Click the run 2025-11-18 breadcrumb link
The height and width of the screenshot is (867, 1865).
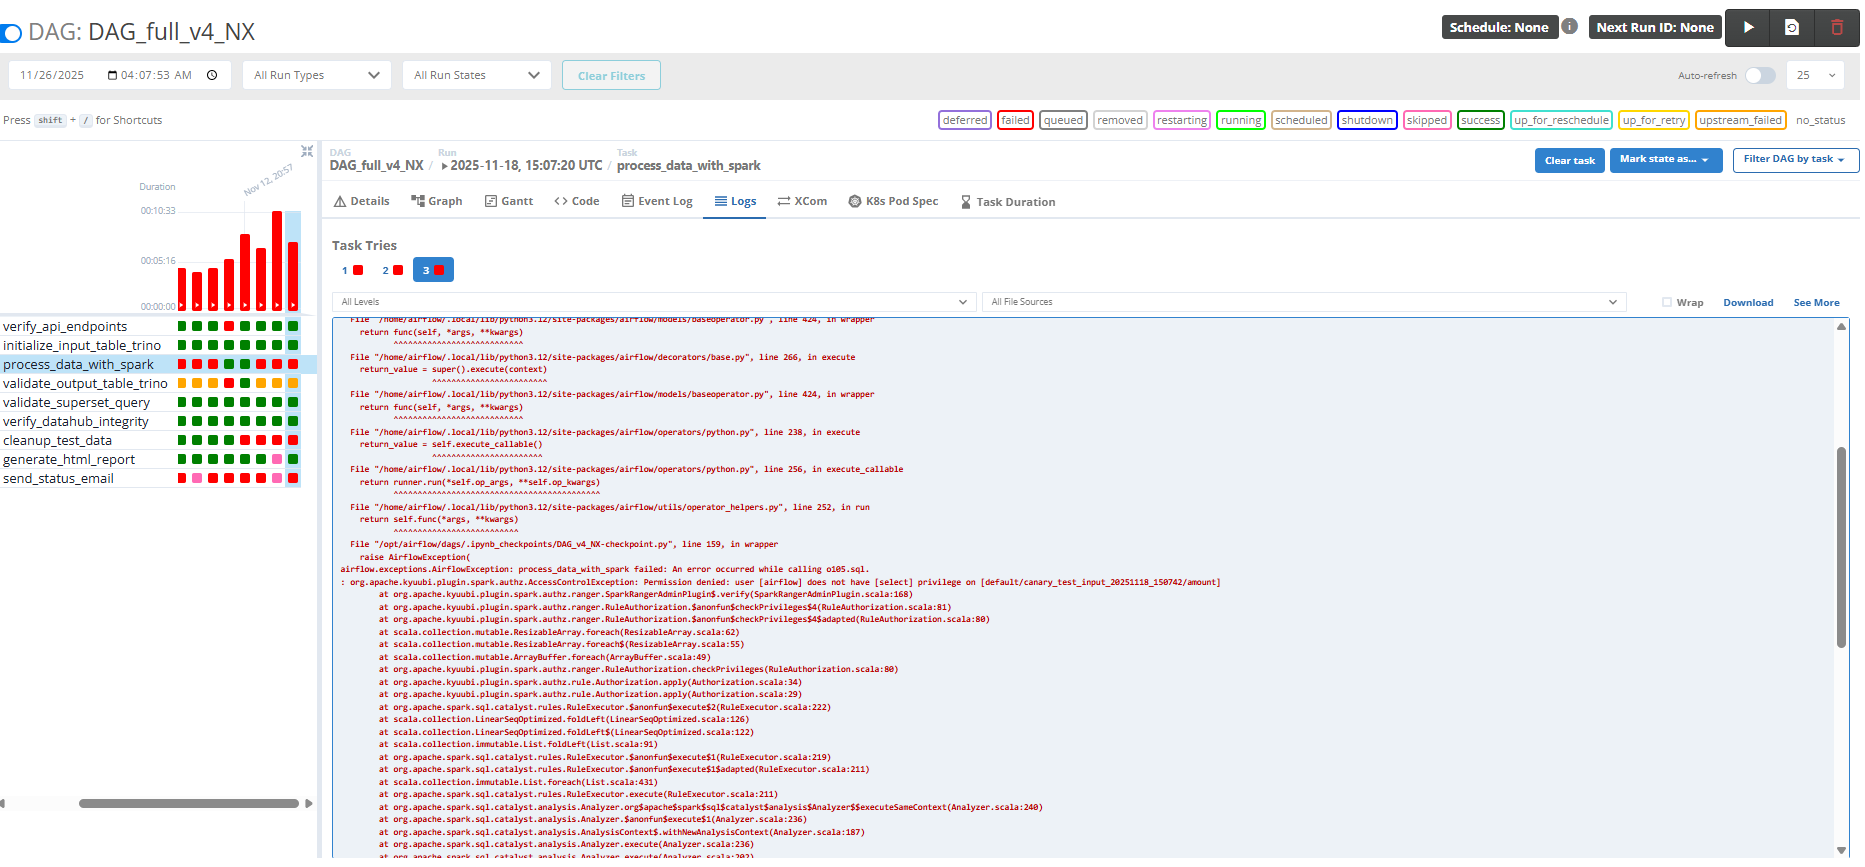coord(521,165)
